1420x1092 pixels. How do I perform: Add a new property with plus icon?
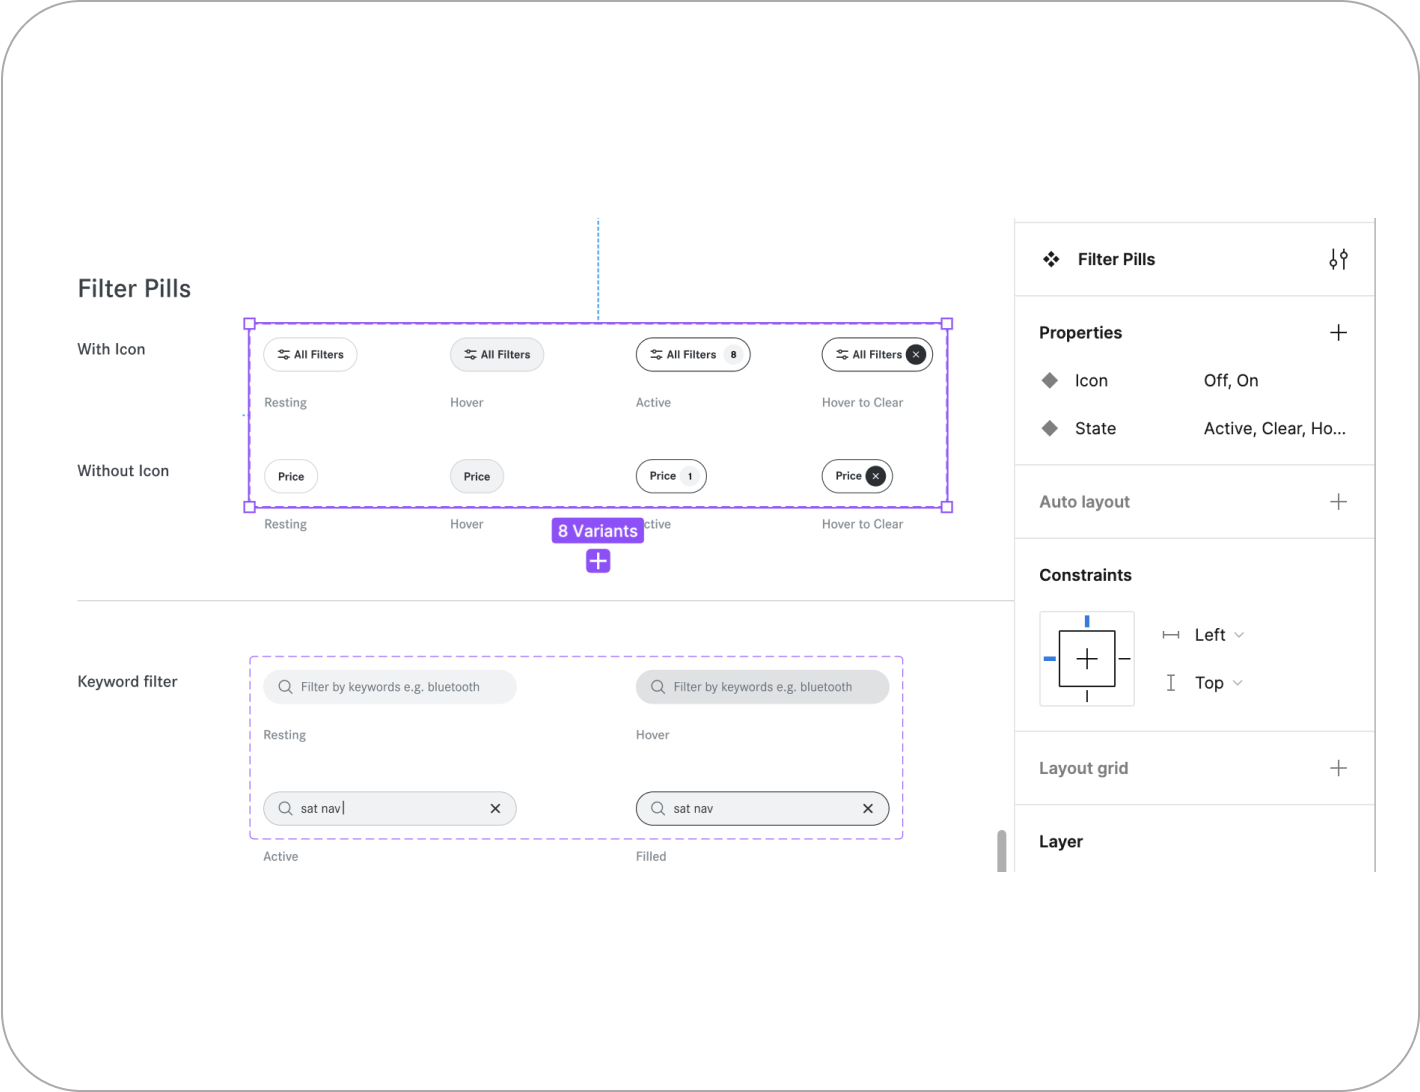tap(1338, 333)
